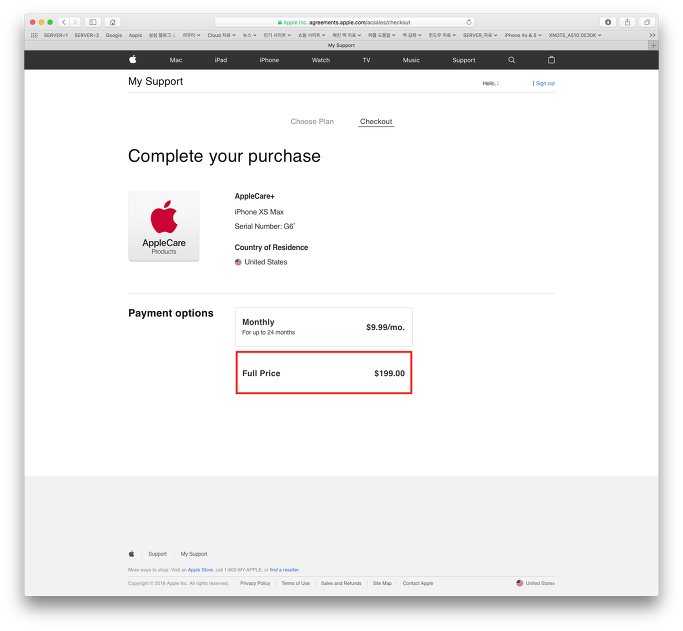Click the Support breadcrumb link in footer

[x=157, y=554]
